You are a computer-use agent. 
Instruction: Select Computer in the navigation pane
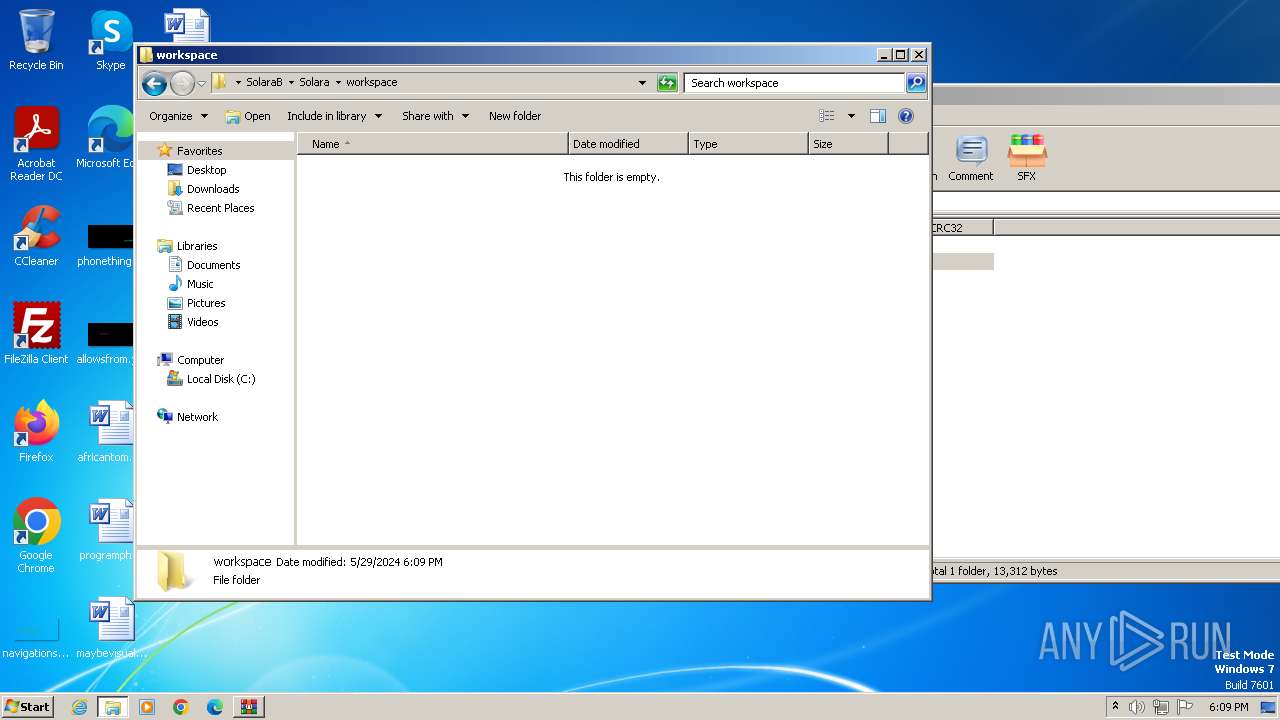(200, 360)
